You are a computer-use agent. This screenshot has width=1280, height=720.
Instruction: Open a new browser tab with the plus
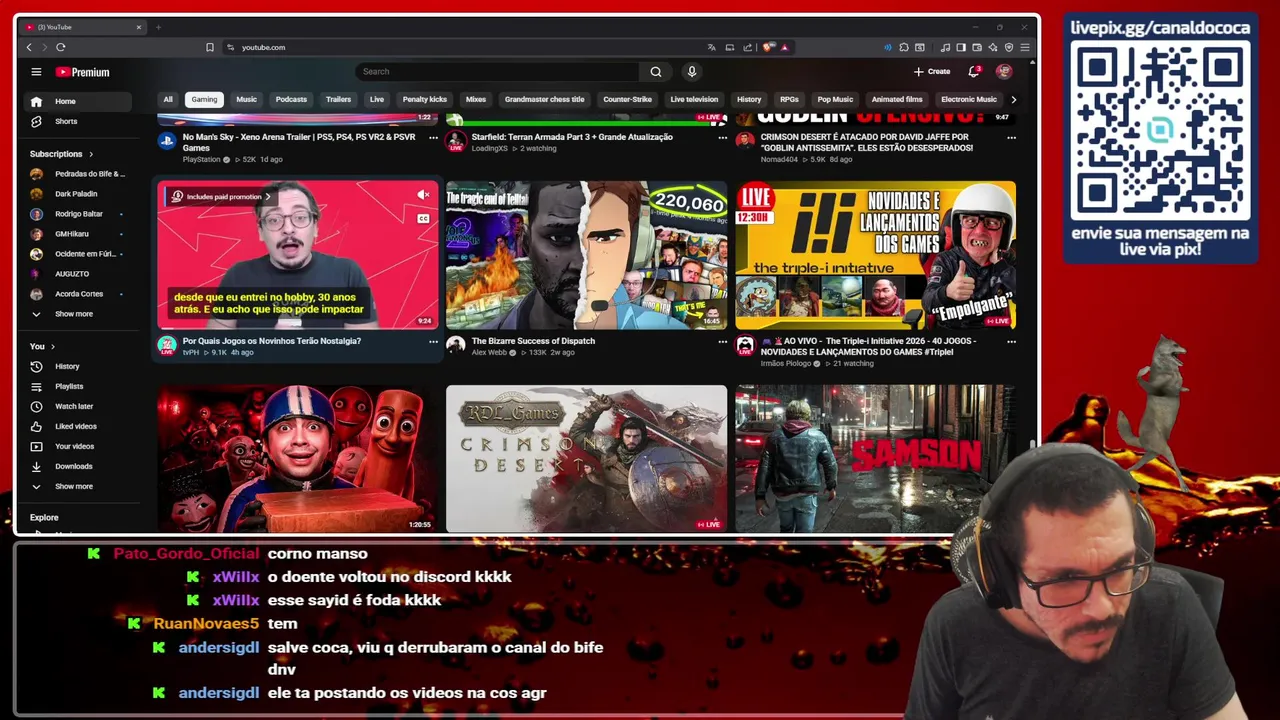[158, 27]
